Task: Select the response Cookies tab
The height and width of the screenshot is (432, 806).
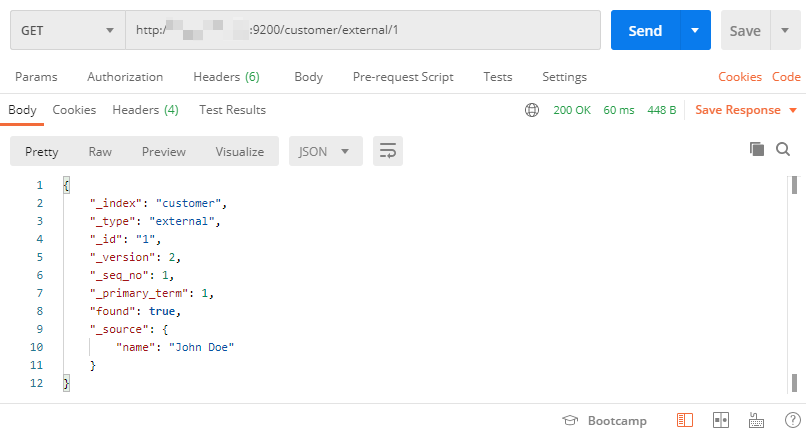Action: point(74,110)
